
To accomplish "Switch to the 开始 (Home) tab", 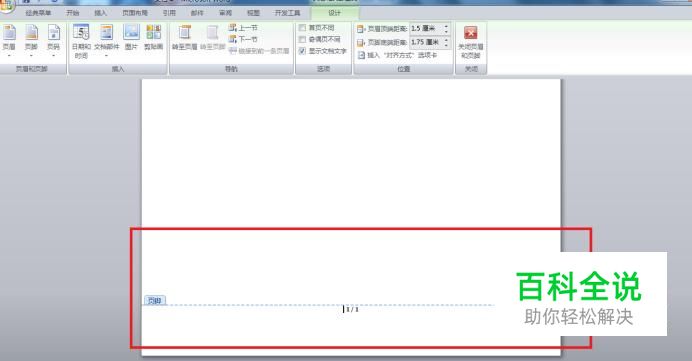I will 72,13.
